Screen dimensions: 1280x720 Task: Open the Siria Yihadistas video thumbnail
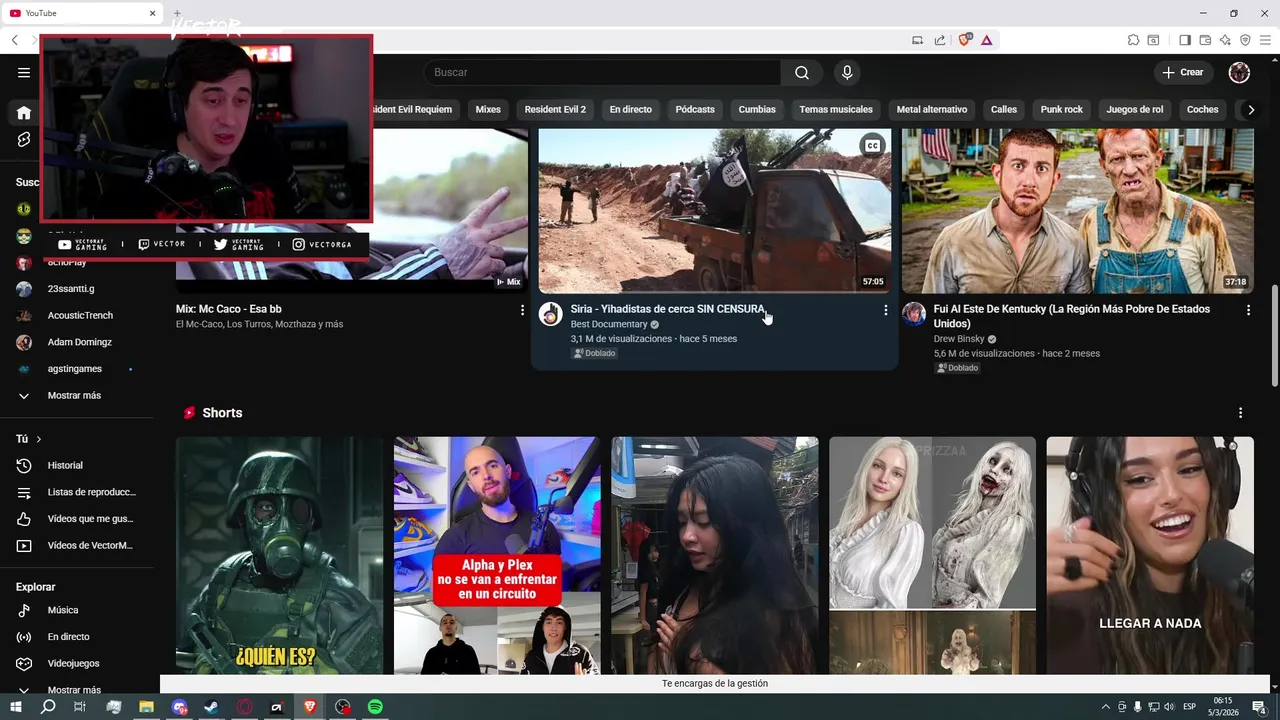(x=715, y=210)
